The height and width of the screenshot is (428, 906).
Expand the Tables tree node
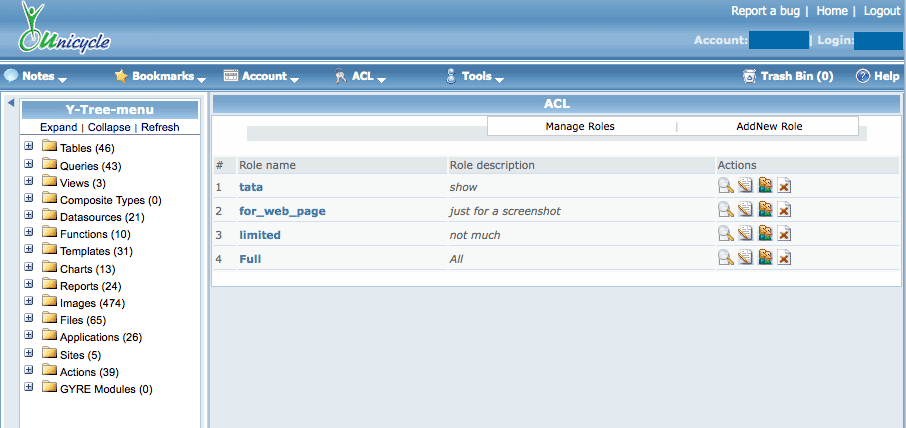click(29, 147)
